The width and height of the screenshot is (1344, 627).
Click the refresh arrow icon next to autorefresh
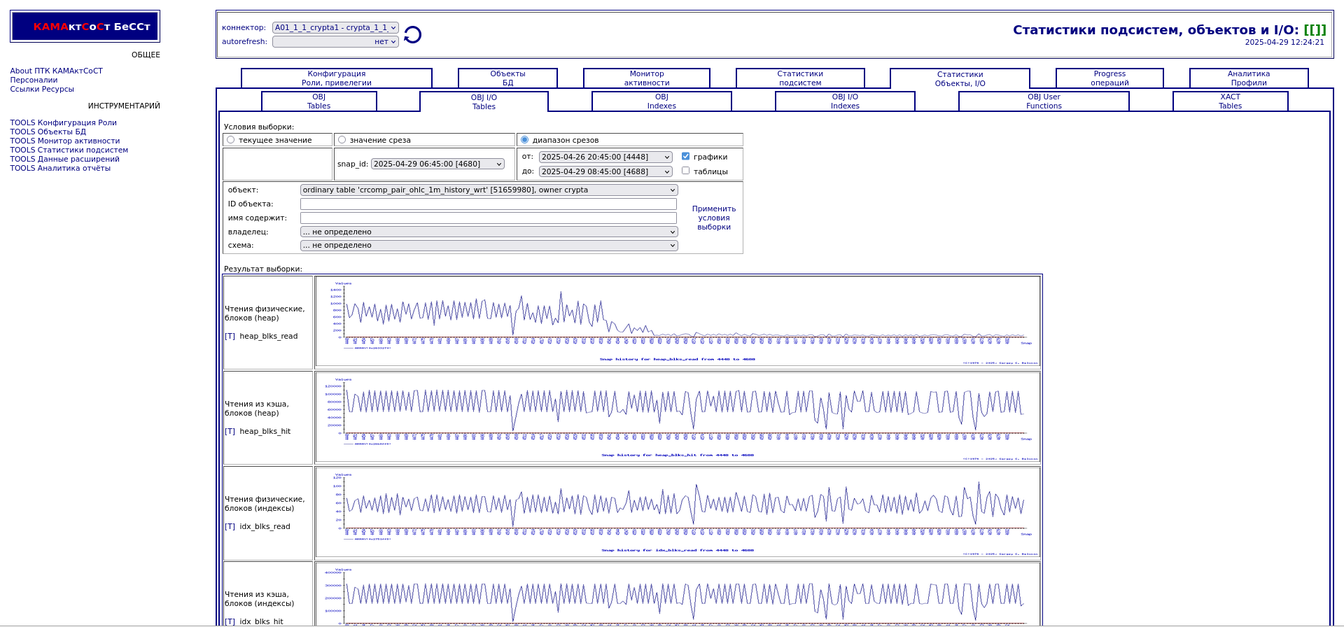tap(412, 35)
